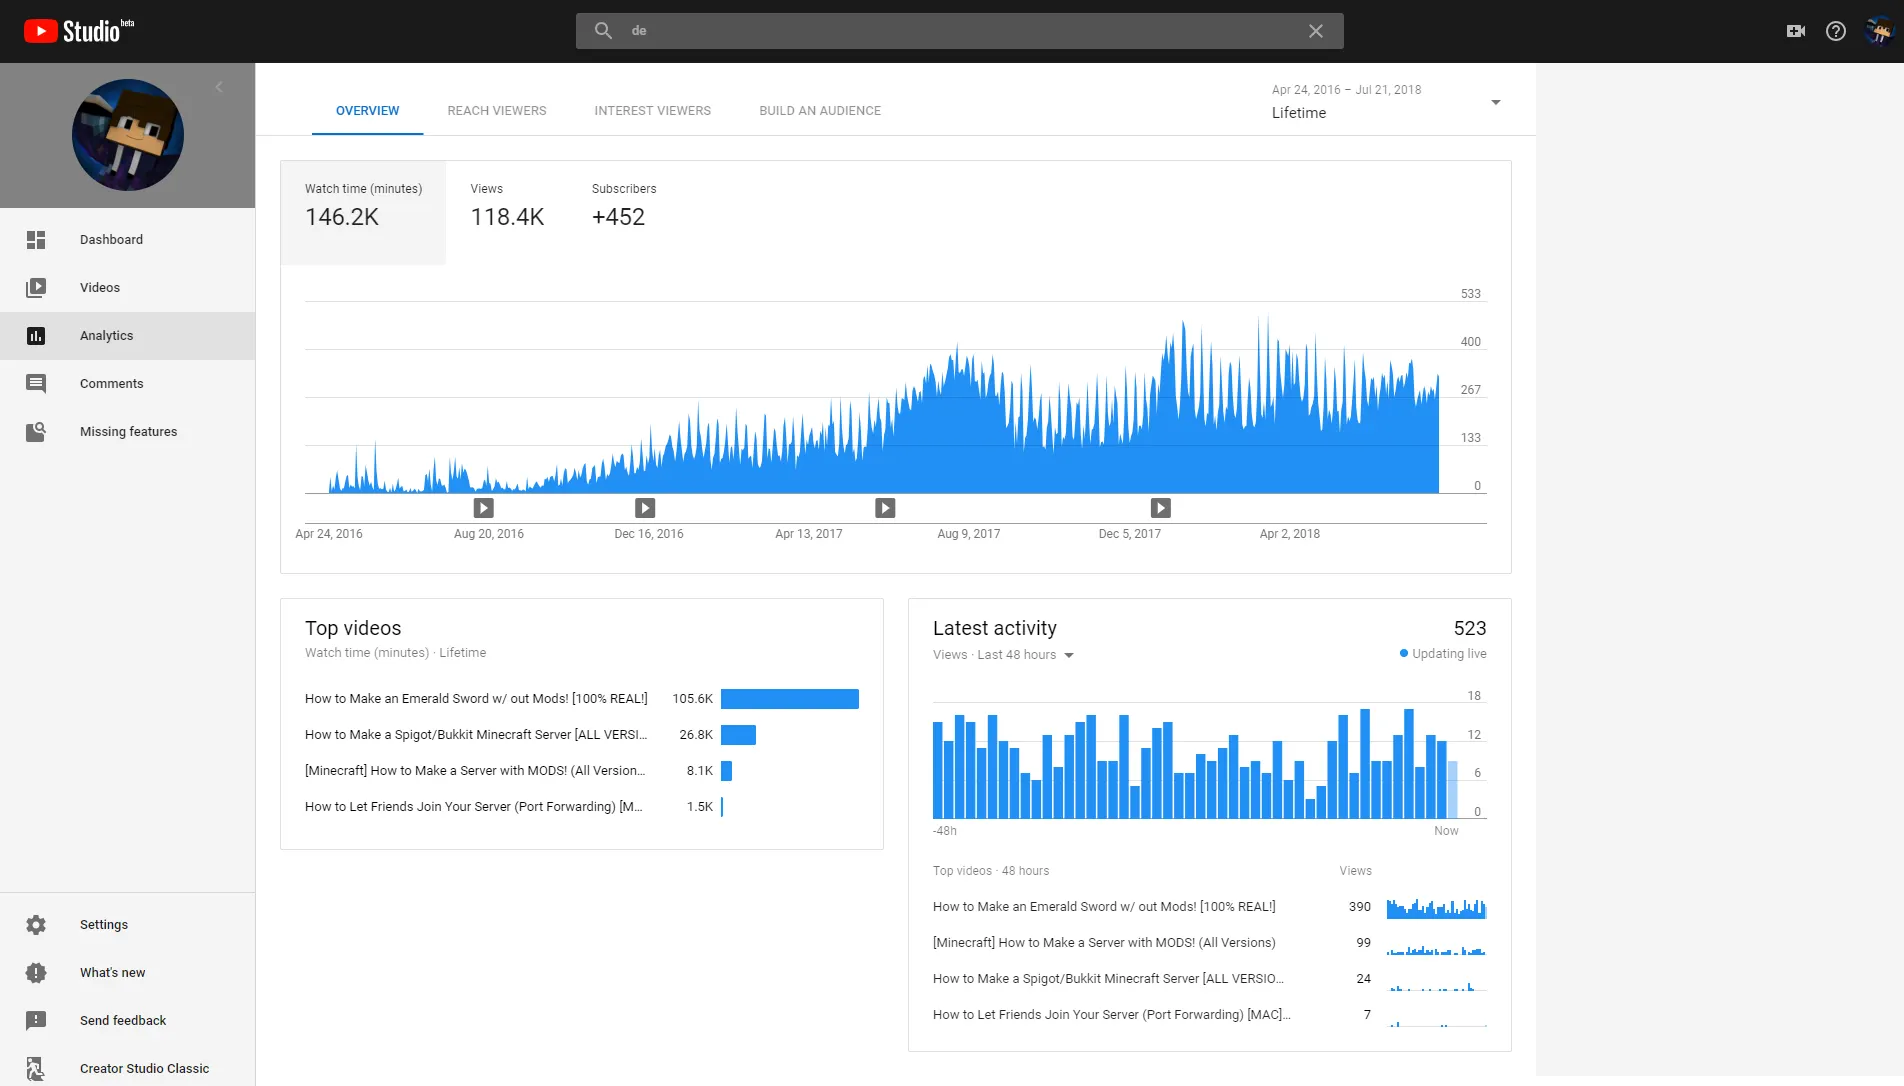Click the Comments sidebar icon

click(36, 384)
